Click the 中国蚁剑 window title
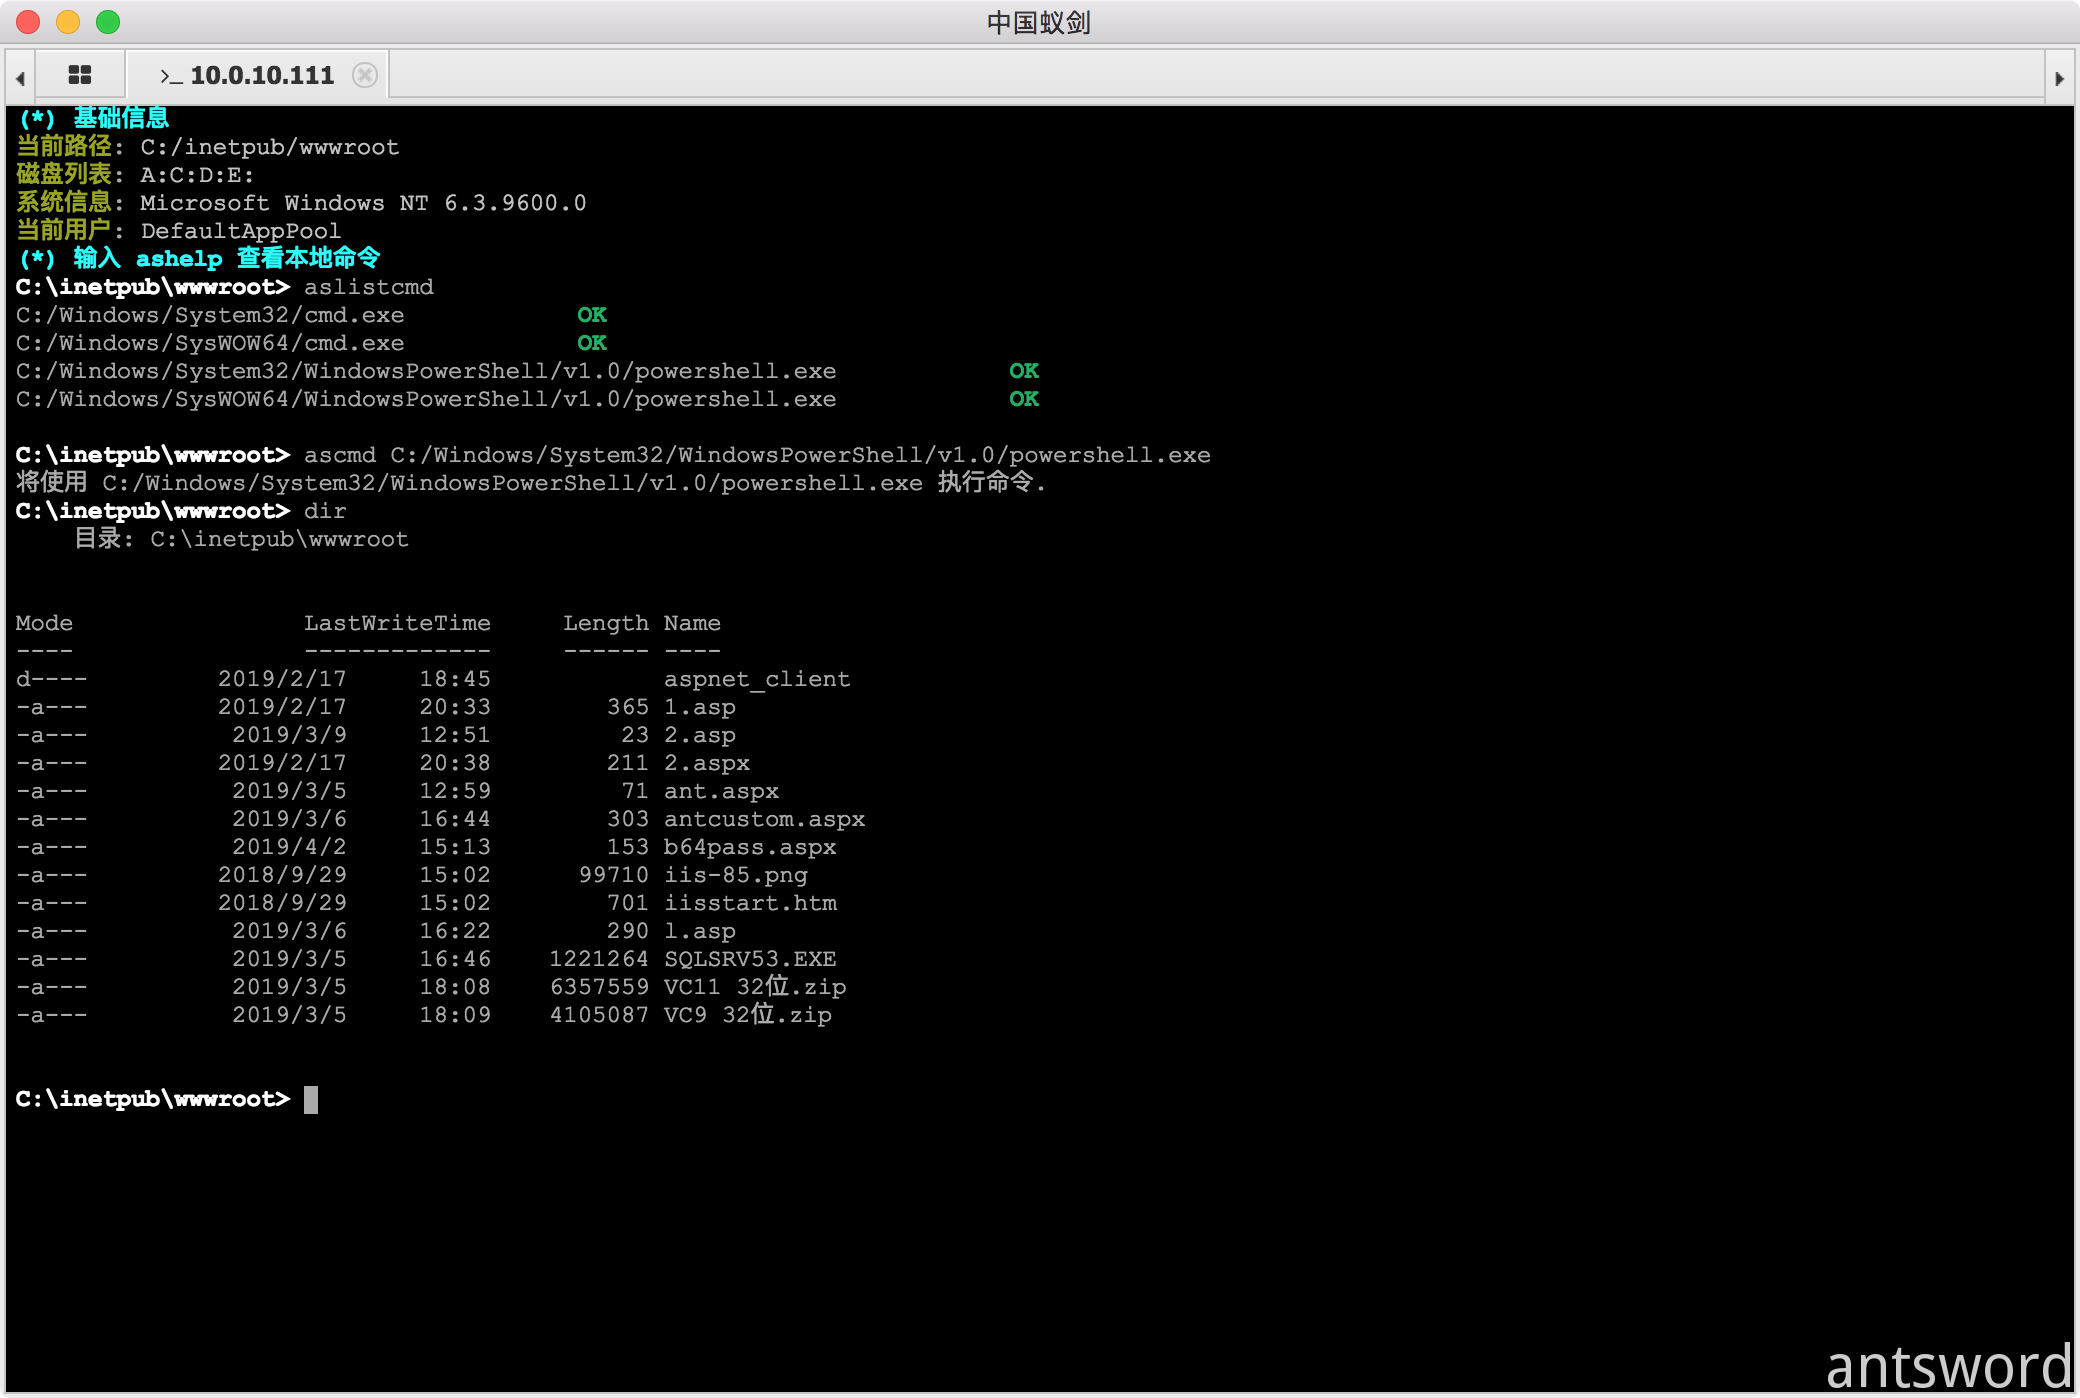The image size is (2080, 1398). pyautogui.click(x=1038, y=22)
